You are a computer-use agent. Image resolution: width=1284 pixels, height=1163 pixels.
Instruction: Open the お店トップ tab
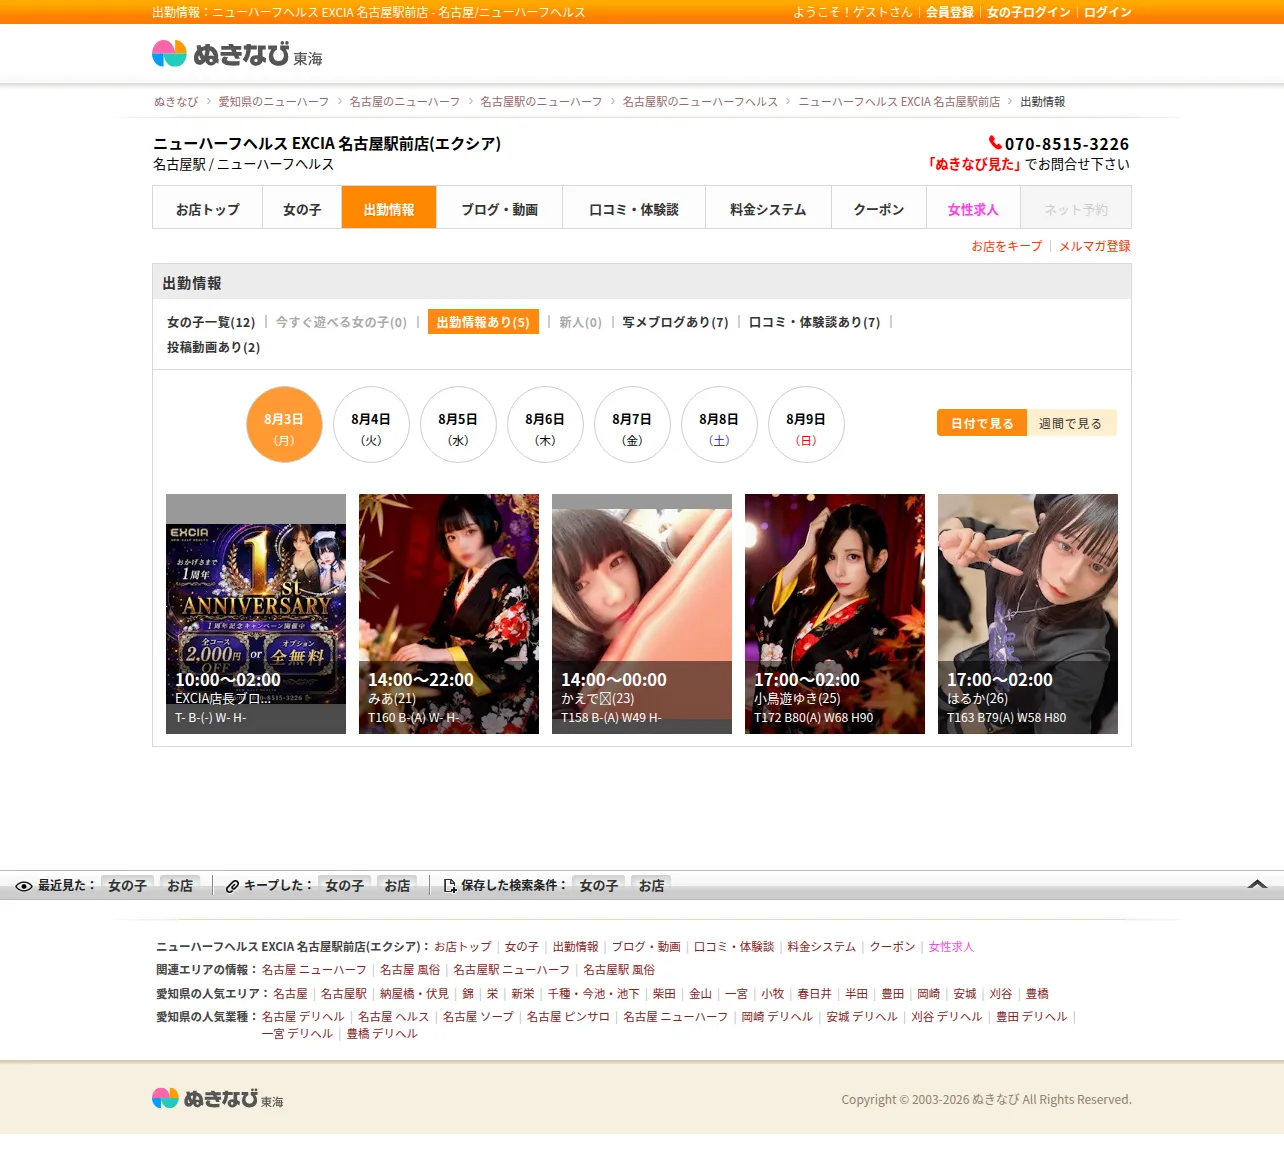tap(208, 208)
